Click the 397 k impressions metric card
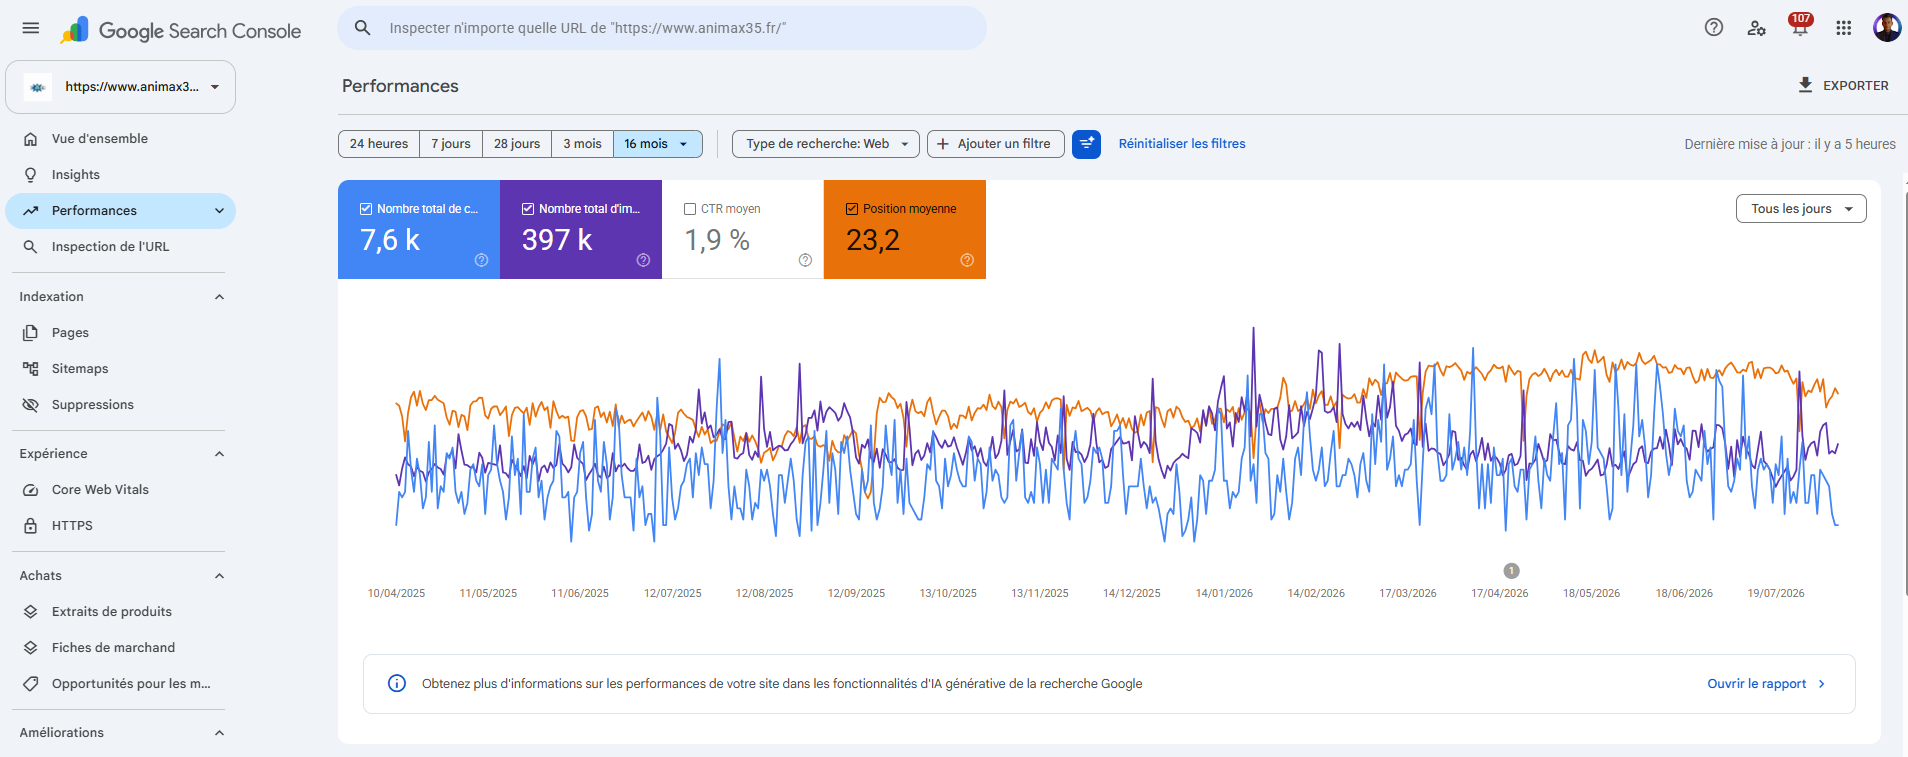1908x757 pixels. 581,230
